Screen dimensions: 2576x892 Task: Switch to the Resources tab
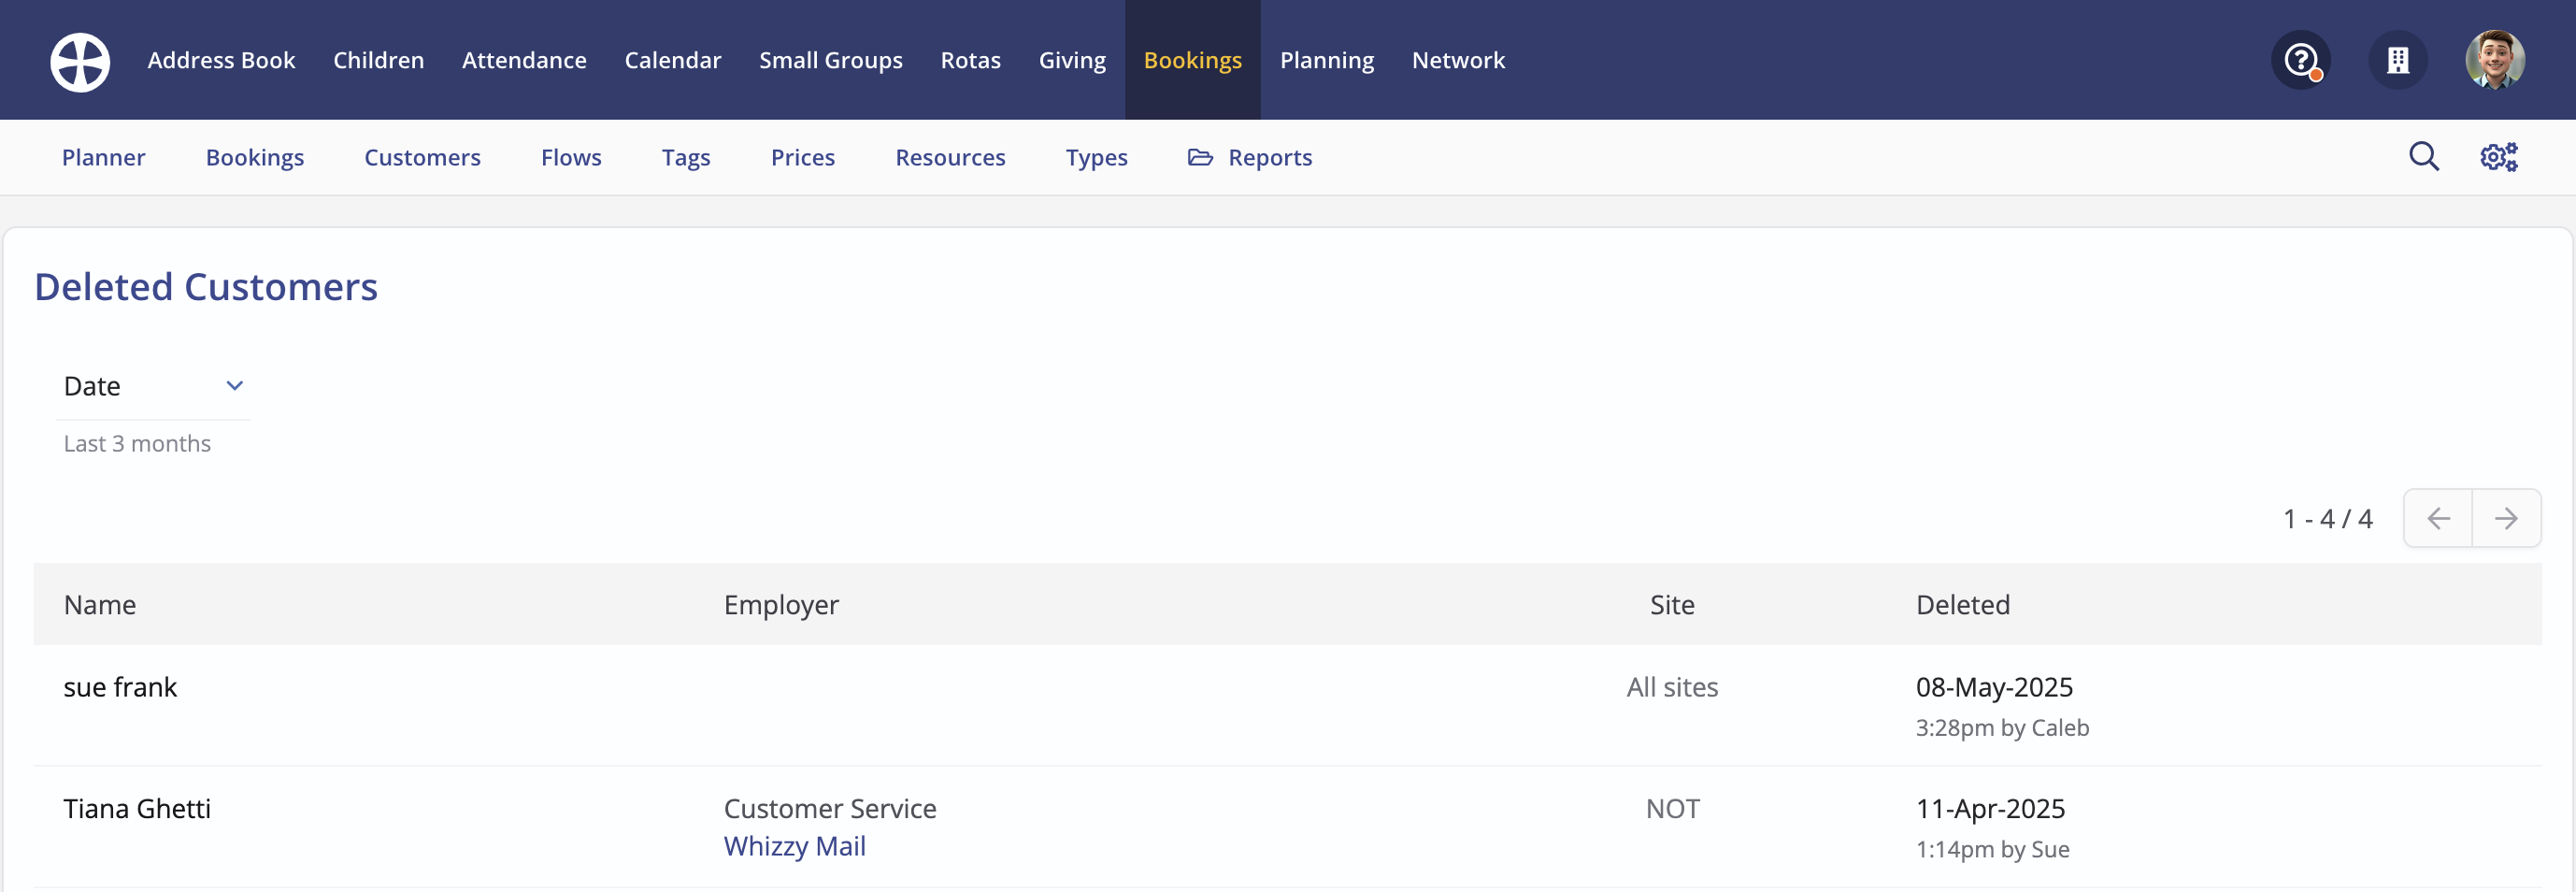tap(950, 157)
